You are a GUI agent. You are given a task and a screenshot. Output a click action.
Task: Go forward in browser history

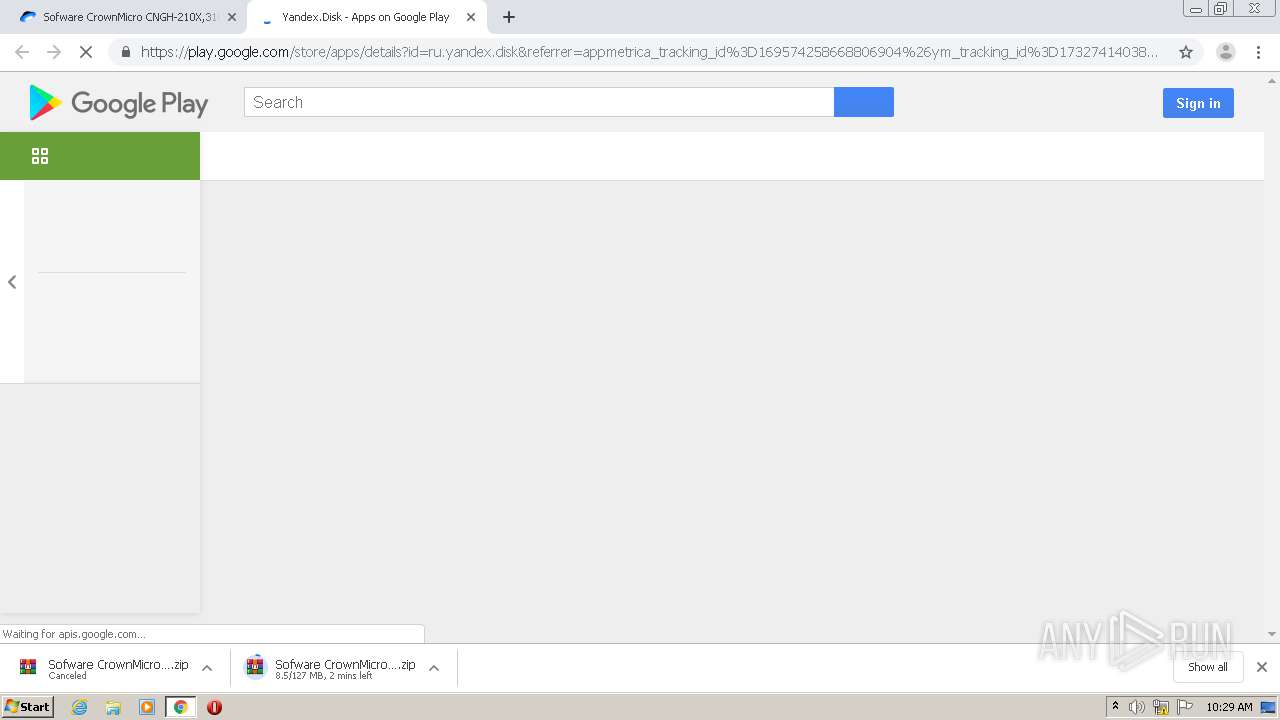coord(54,52)
